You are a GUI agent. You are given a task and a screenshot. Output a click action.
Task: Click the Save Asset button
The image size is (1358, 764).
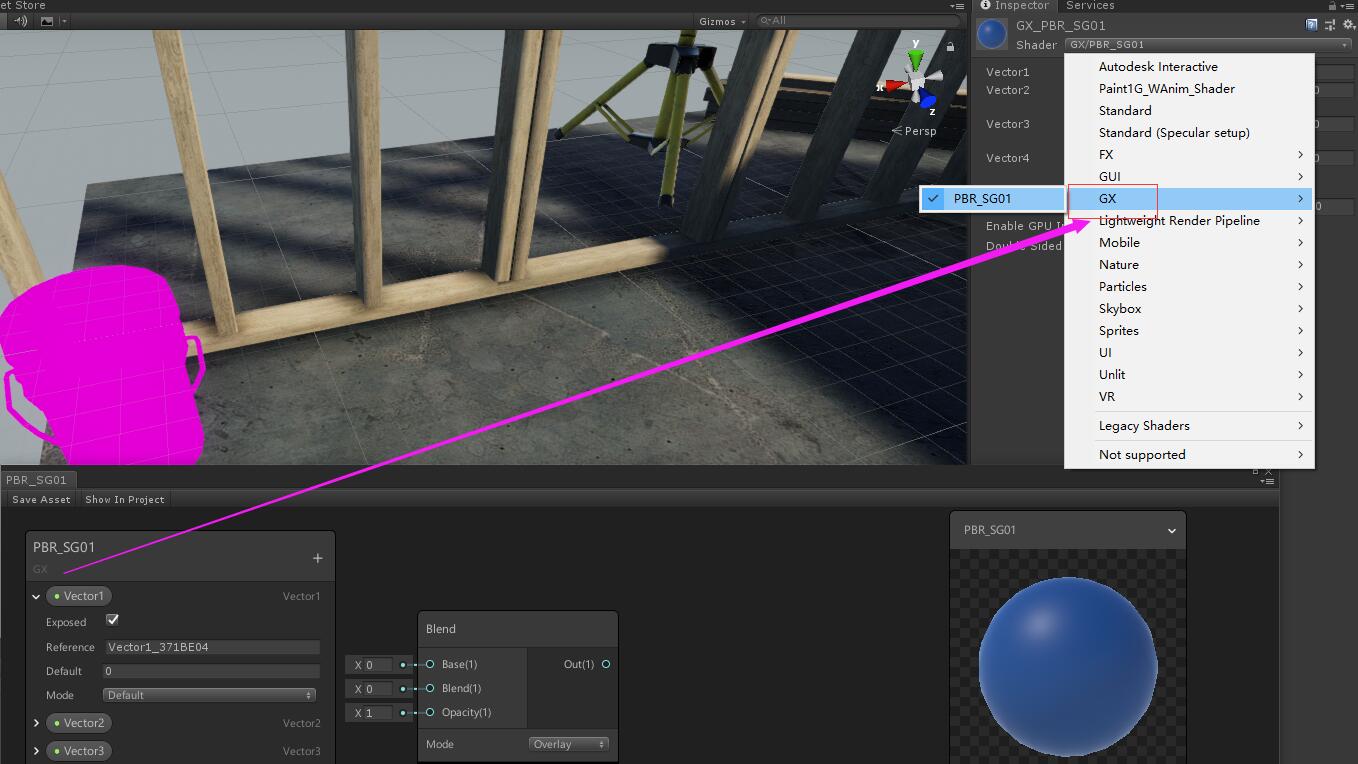(41, 499)
